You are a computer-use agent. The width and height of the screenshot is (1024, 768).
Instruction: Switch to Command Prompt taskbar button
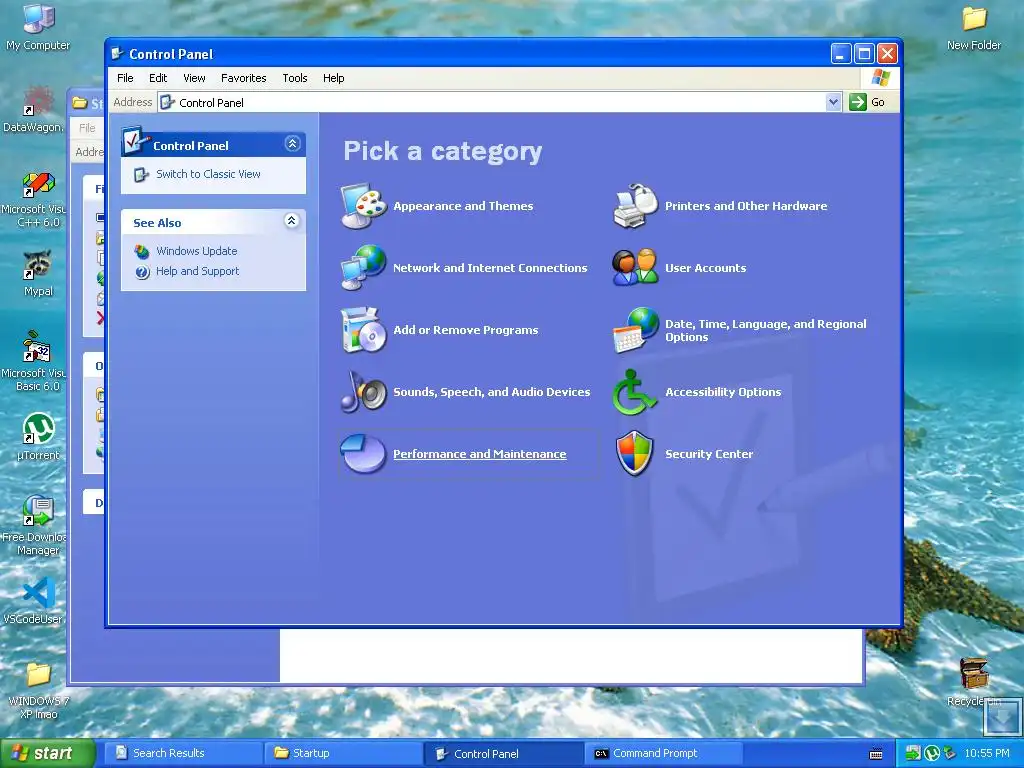tap(664, 753)
